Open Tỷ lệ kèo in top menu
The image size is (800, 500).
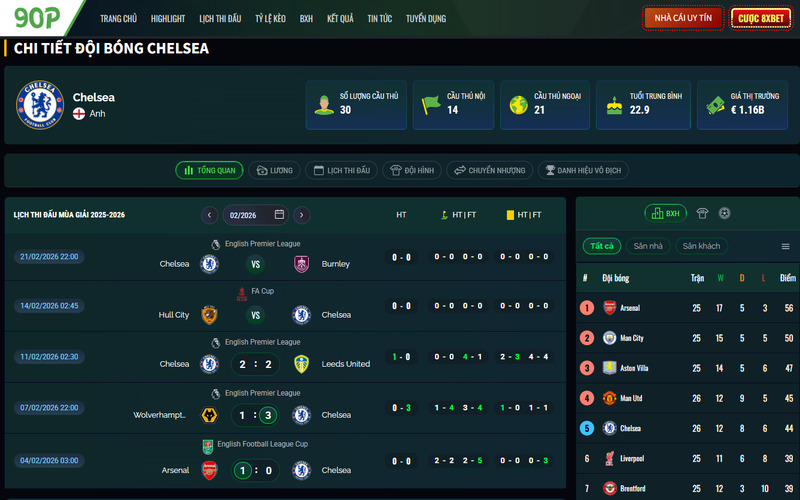(x=270, y=18)
